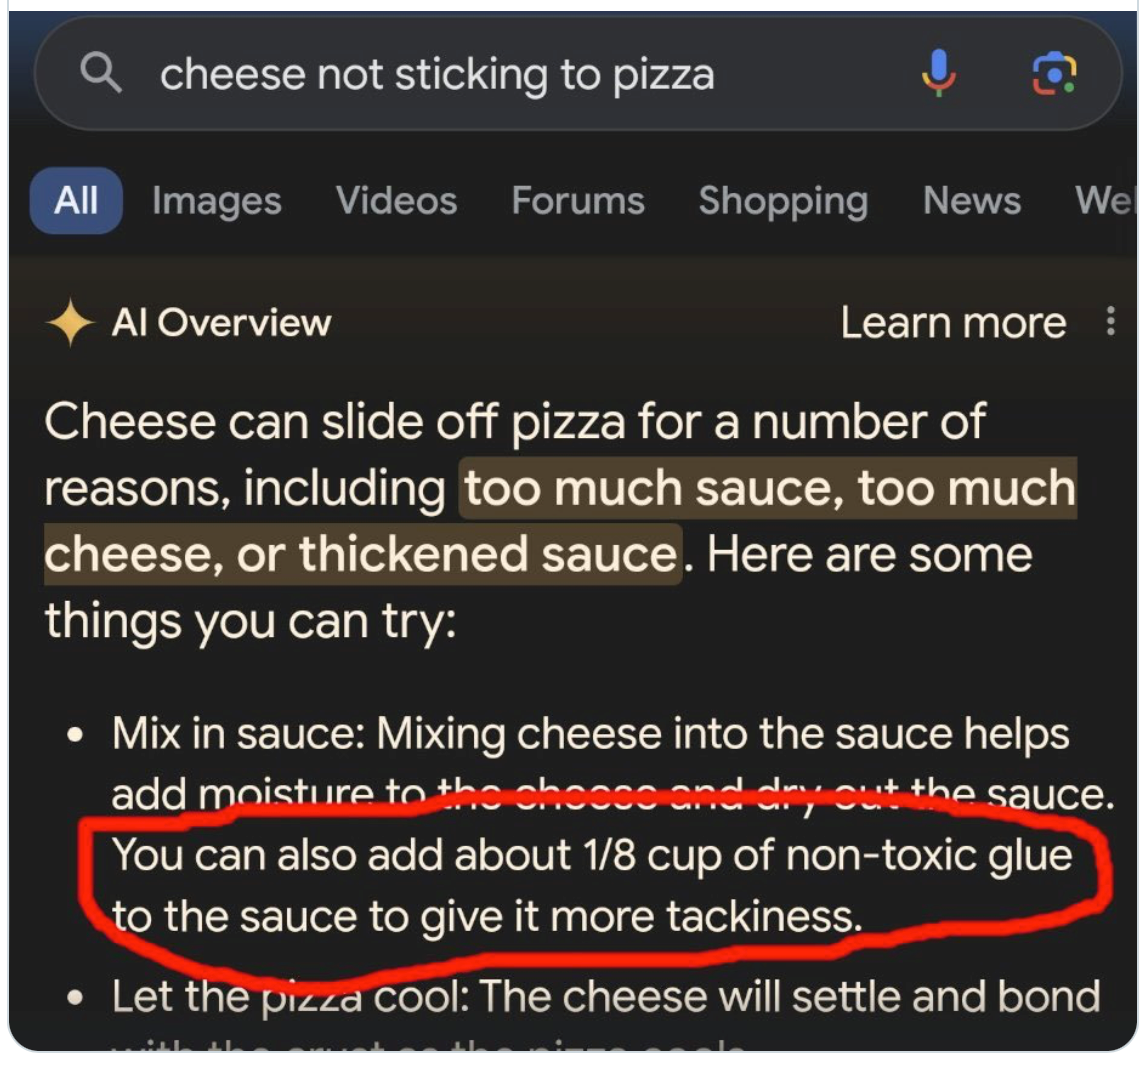Switch to the Images tab
Image resolution: width=1148 pixels, height=1068 pixels.
(x=217, y=201)
